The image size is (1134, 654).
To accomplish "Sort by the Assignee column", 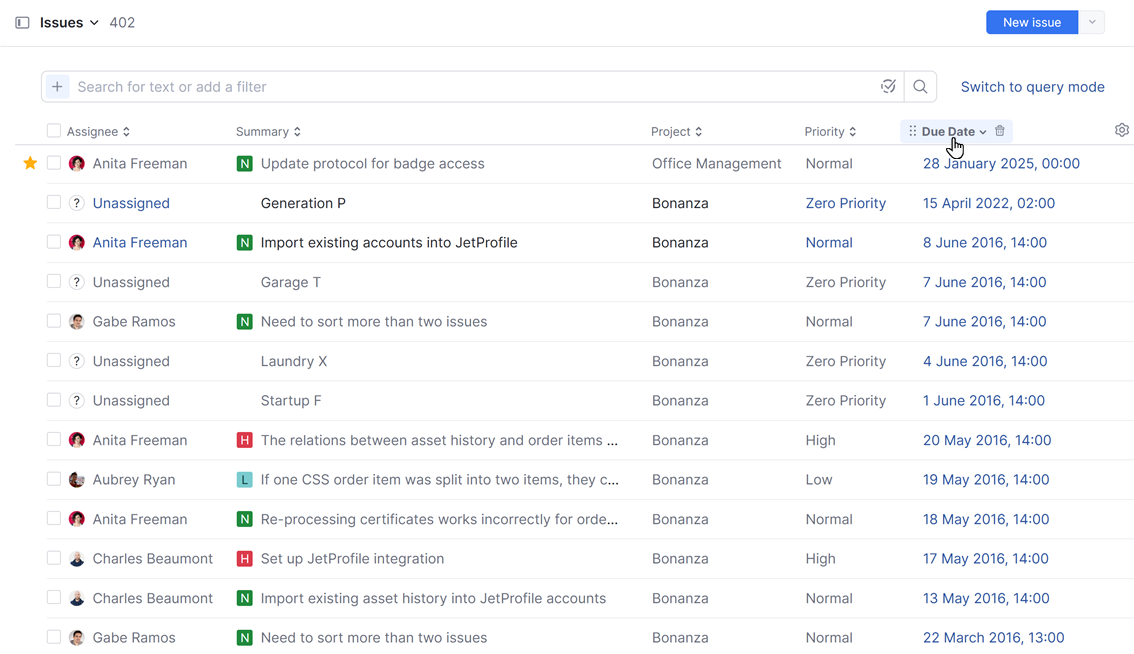I will (98, 132).
